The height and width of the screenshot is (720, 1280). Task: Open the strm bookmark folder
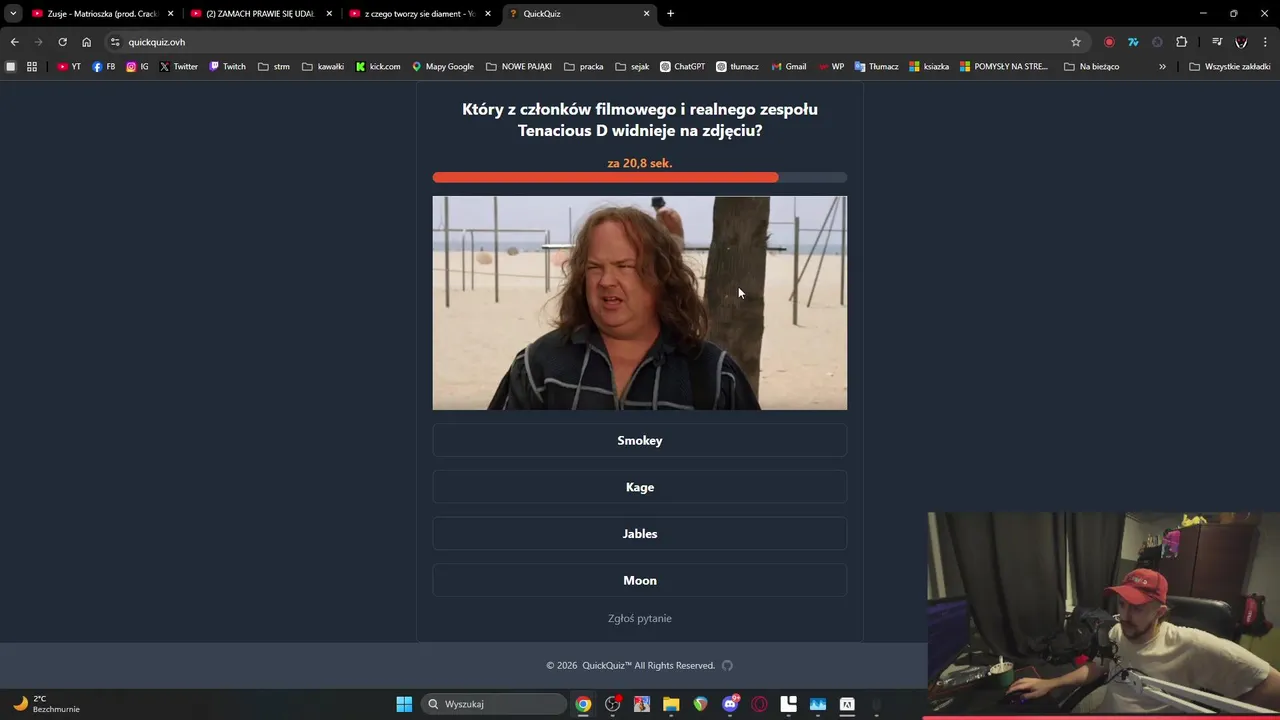pyautogui.click(x=274, y=67)
